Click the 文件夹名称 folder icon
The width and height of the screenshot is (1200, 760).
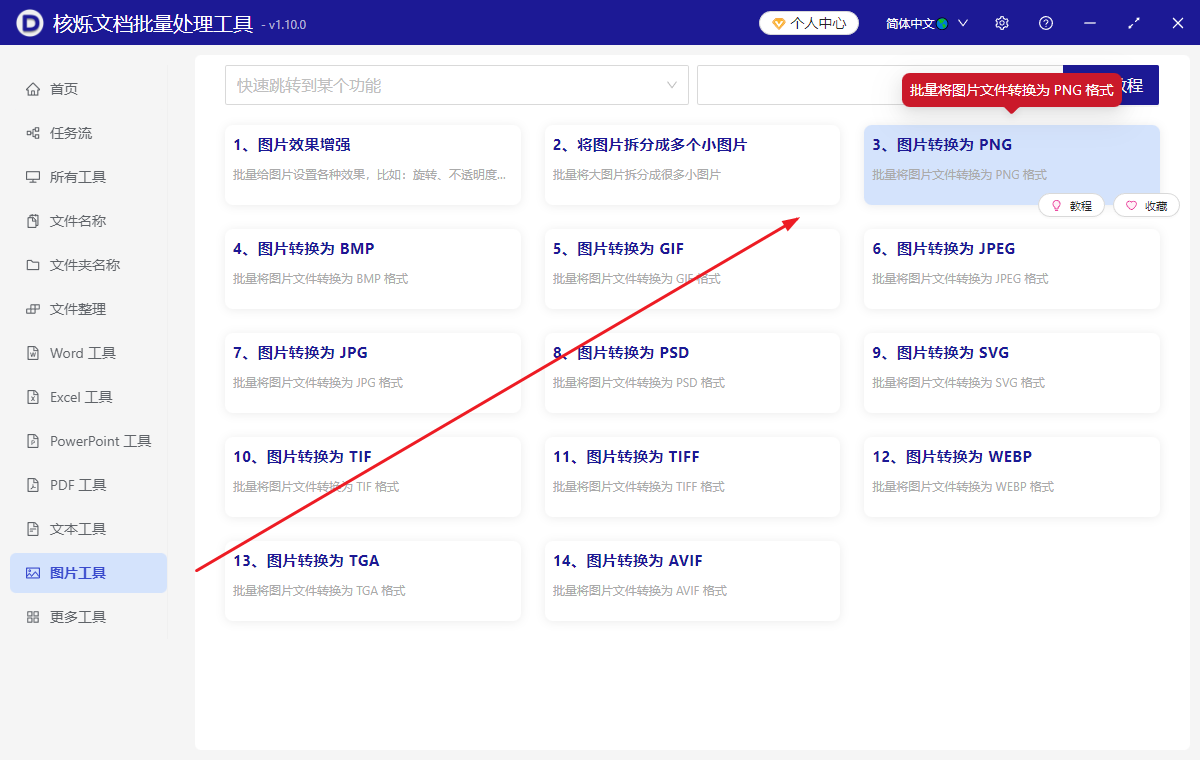point(33,265)
